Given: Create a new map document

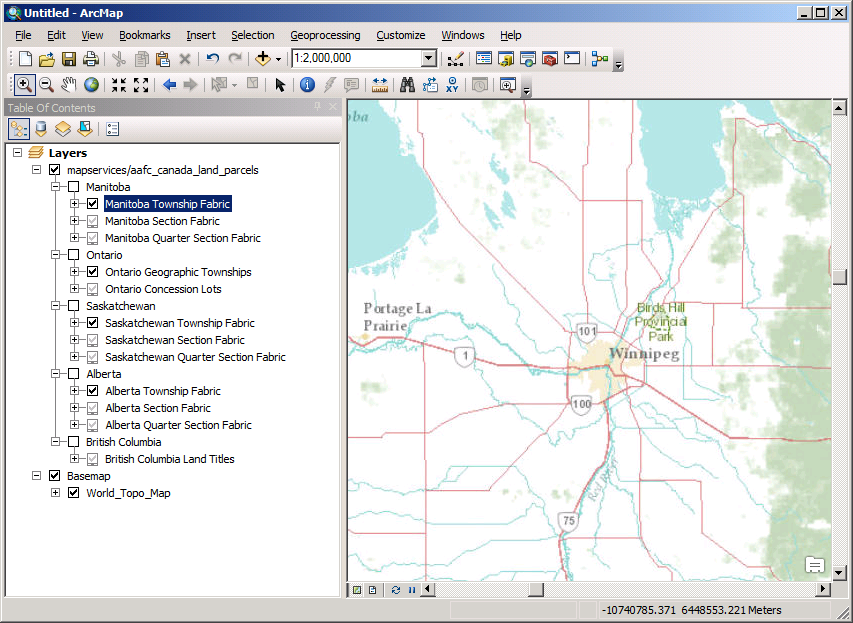Looking at the screenshot, I should (x=25, y=58).
